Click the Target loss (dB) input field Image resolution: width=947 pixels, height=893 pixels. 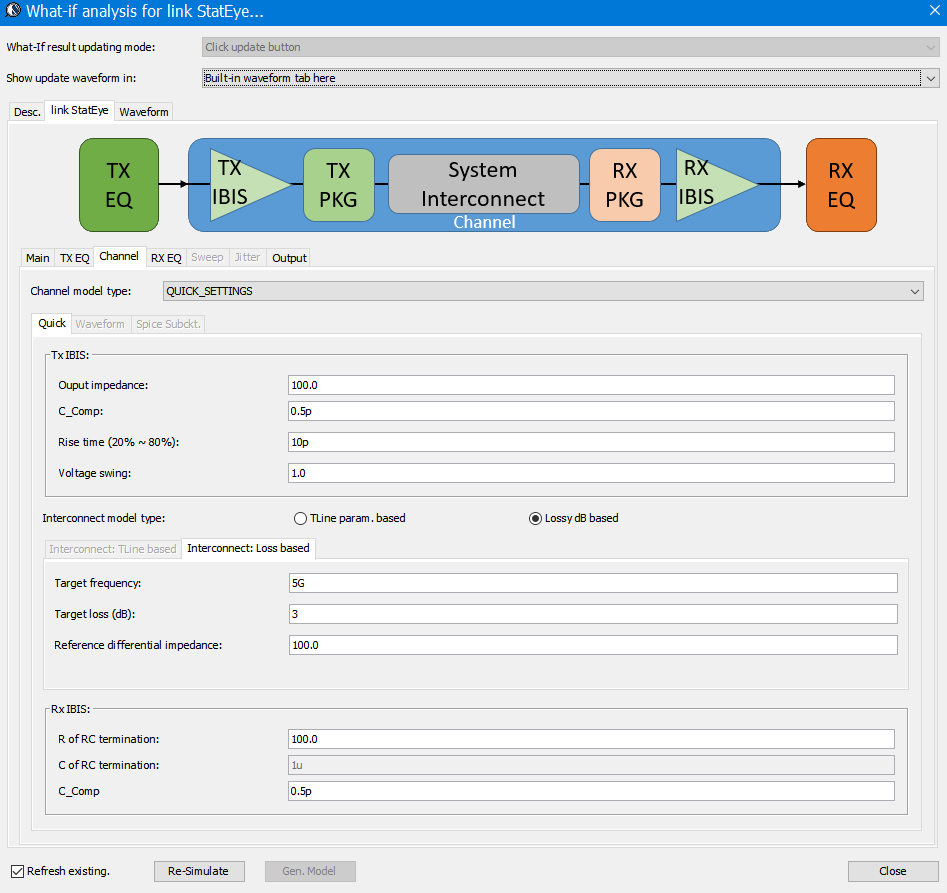pos(593,614)
